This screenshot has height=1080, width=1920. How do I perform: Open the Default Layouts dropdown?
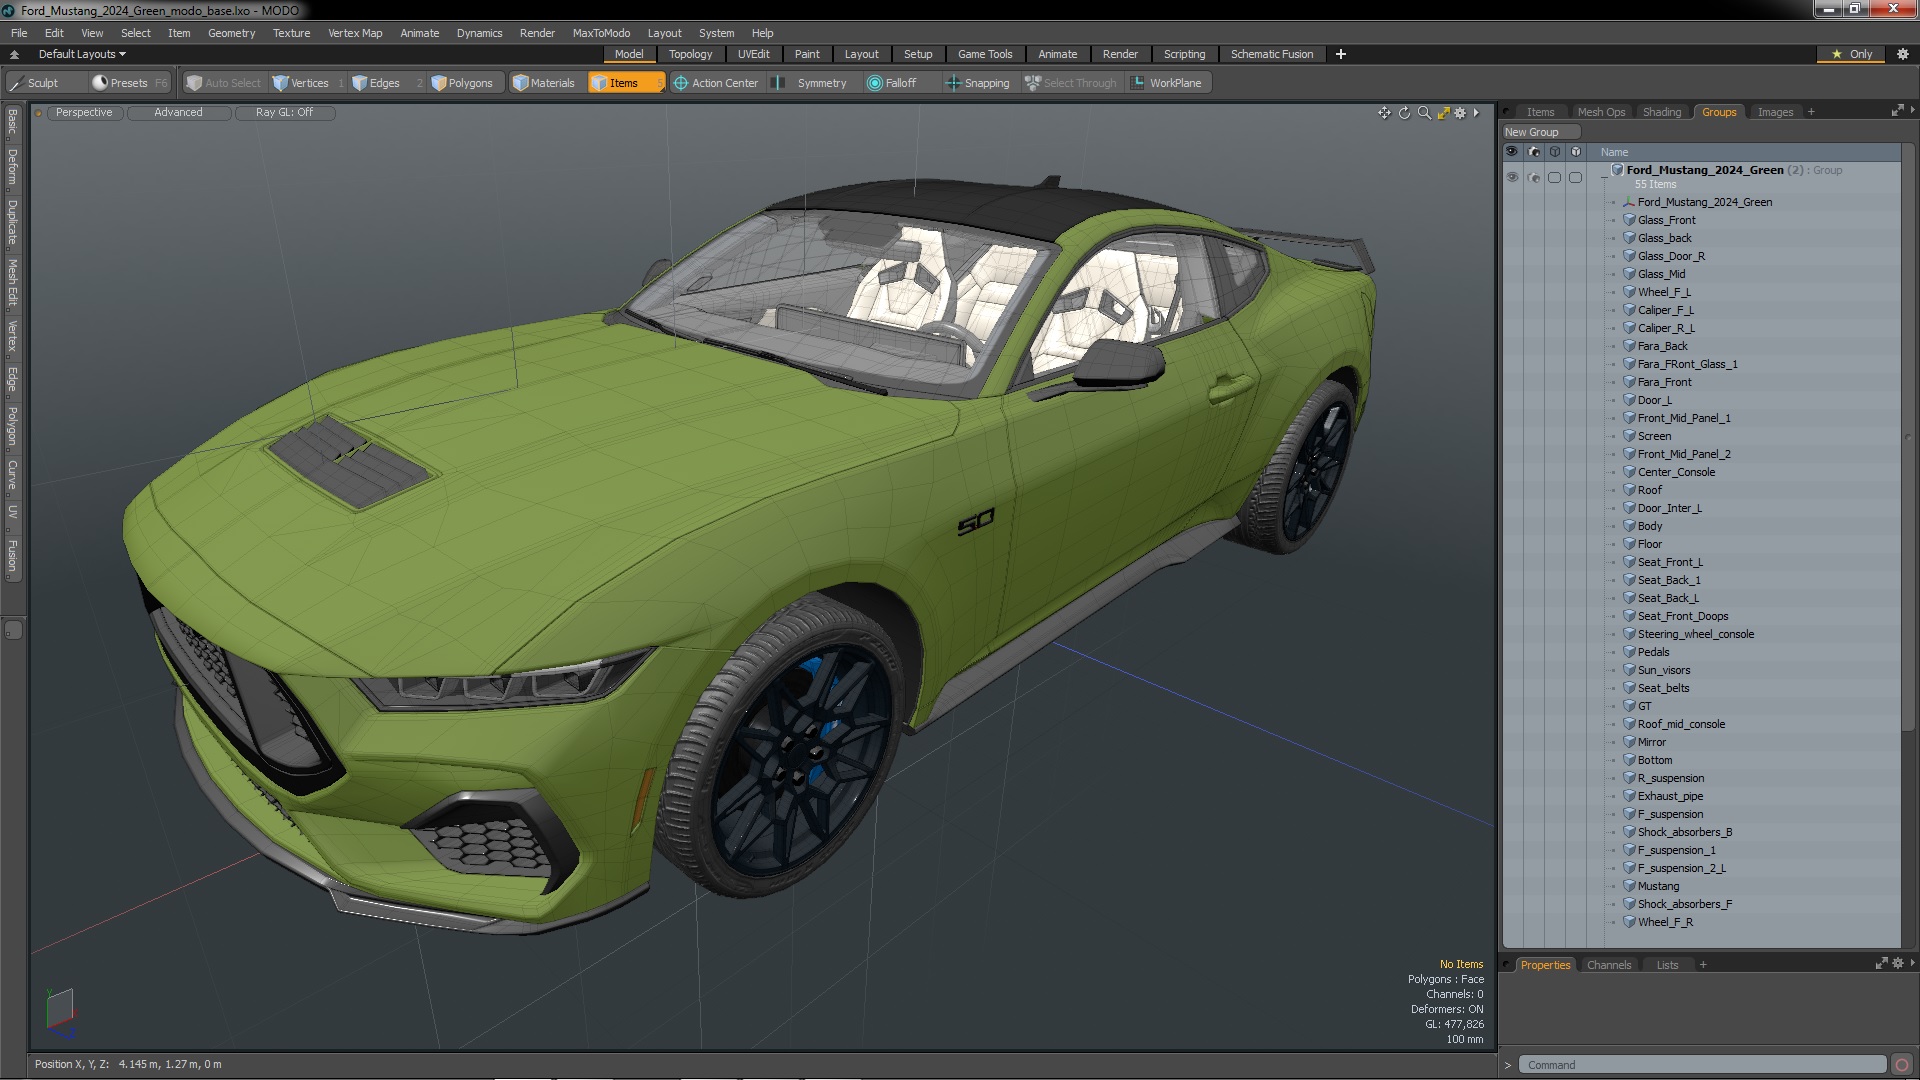click(x=82, y=54)
